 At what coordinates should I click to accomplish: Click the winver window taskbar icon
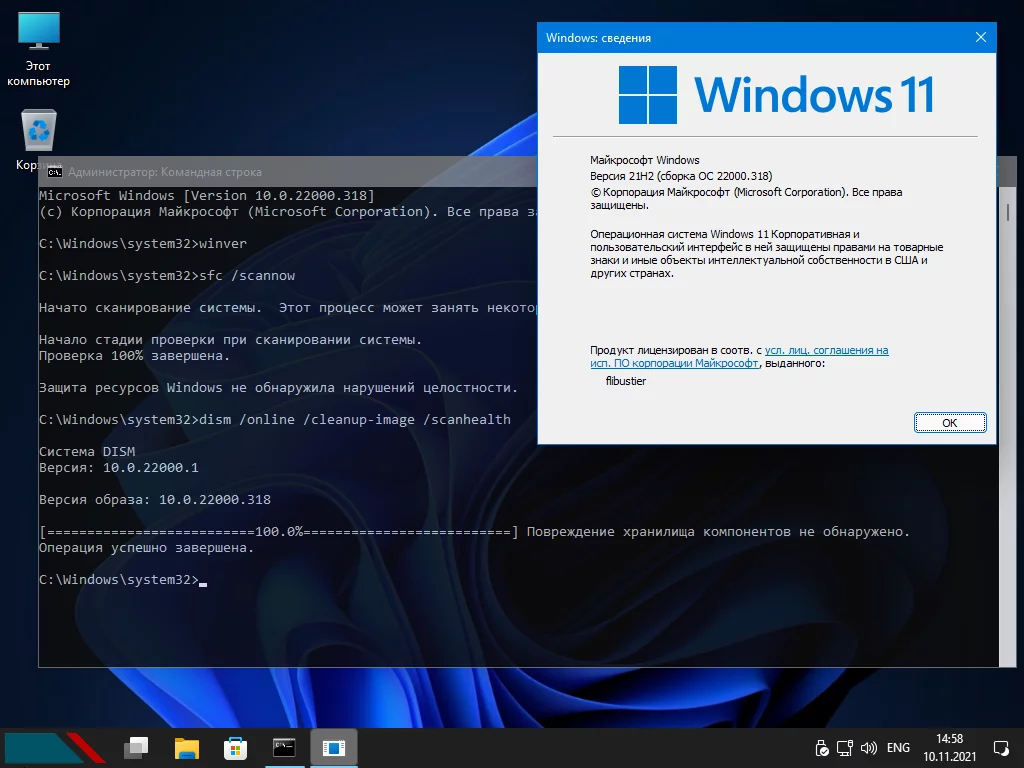click(x=334, y=747)
